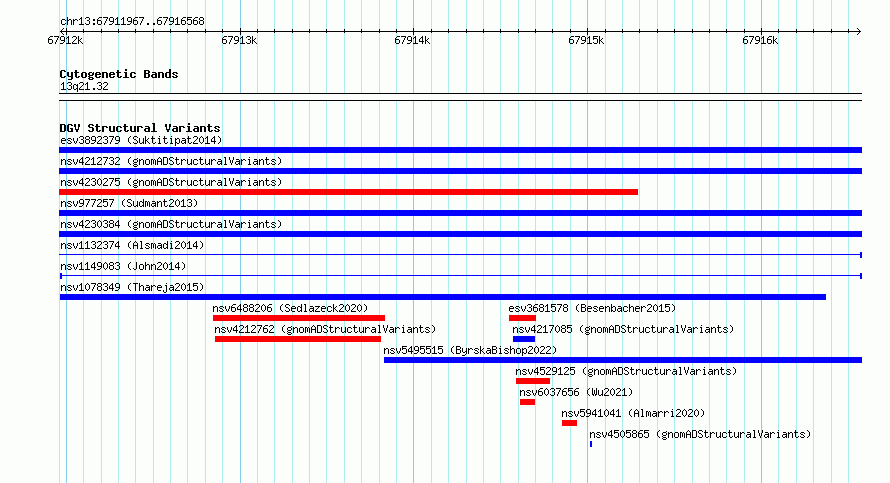890x483 pixels.
Task: Click the red bar for nsv4529125
Action: [x=533, y=381]
